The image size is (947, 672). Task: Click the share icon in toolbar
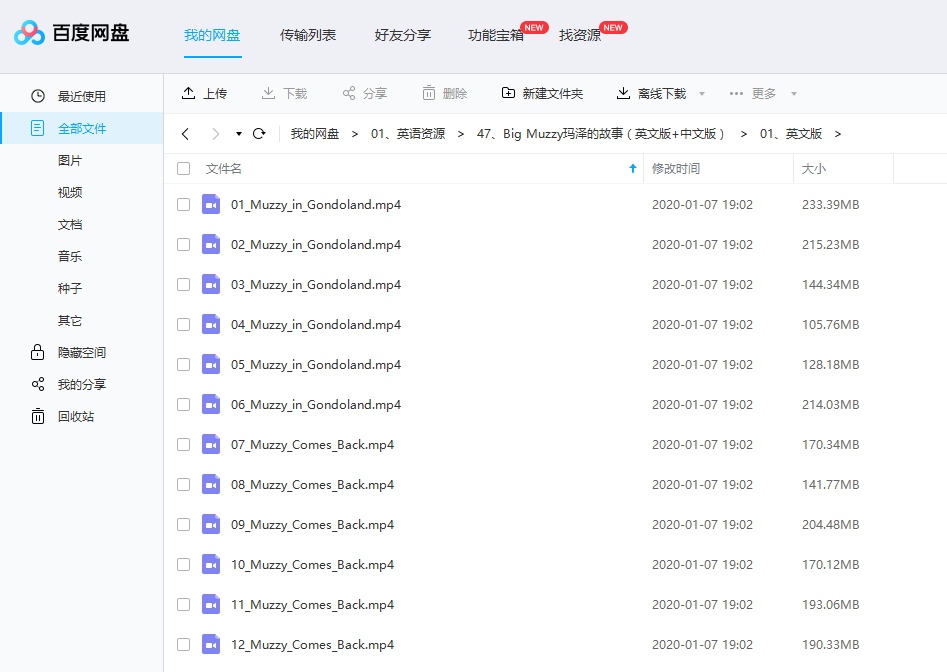[348, 93]
